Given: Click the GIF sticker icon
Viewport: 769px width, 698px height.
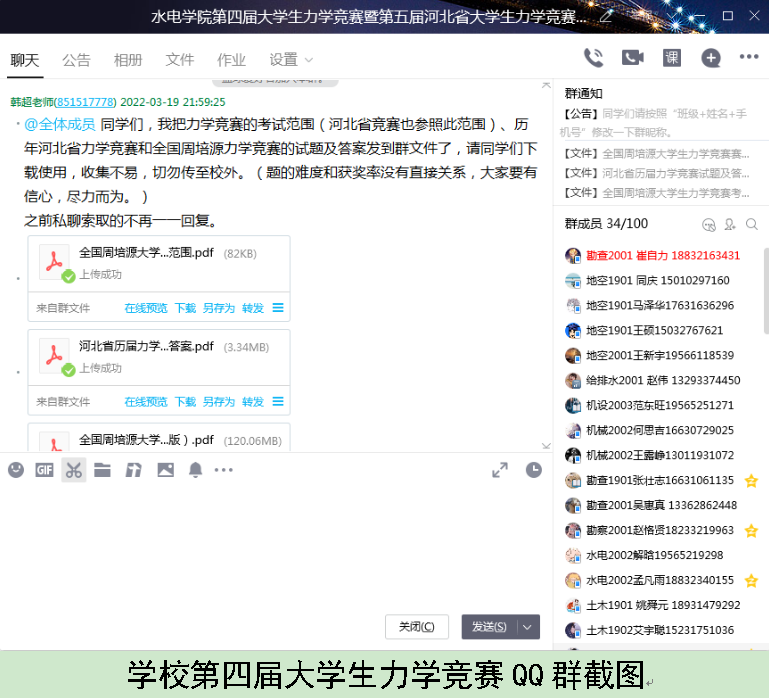Looking at the screenshot, I should tap(44, 470).
